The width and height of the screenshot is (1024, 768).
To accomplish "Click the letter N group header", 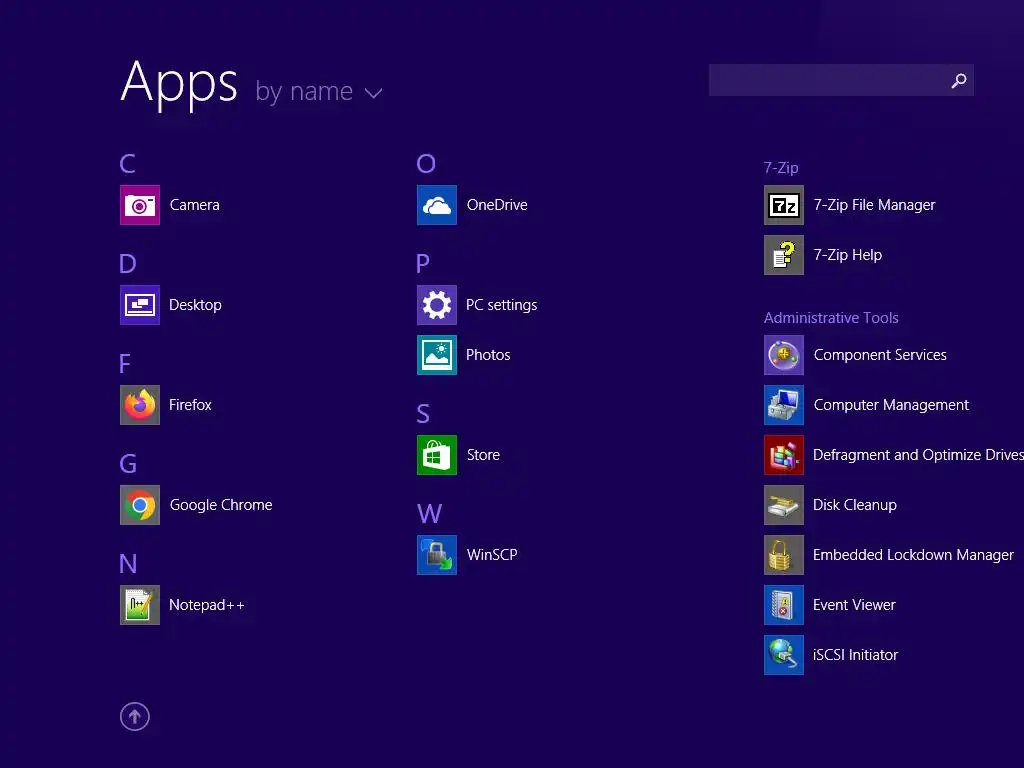I will [x=128, y=563].
